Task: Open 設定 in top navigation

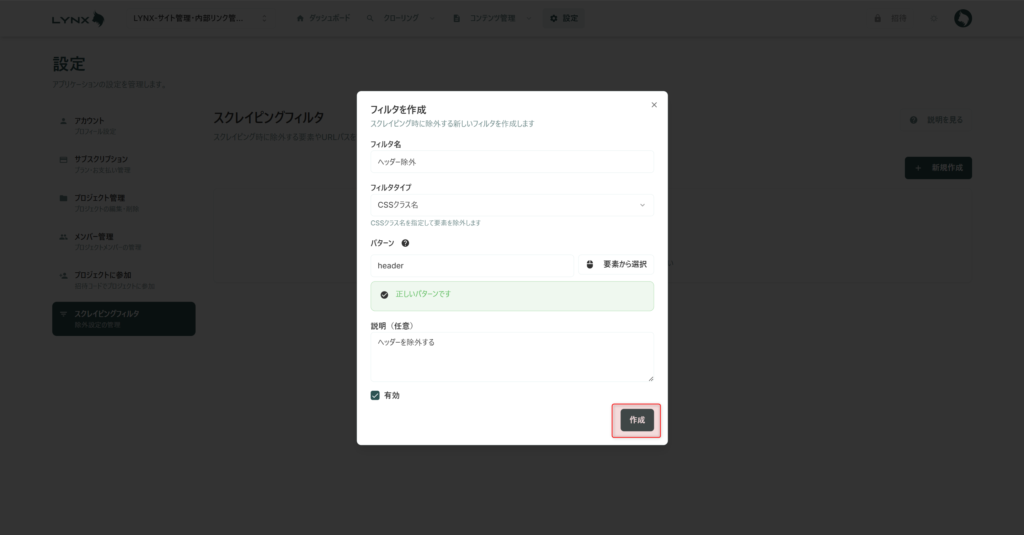Action: click(x=563, y=19)
